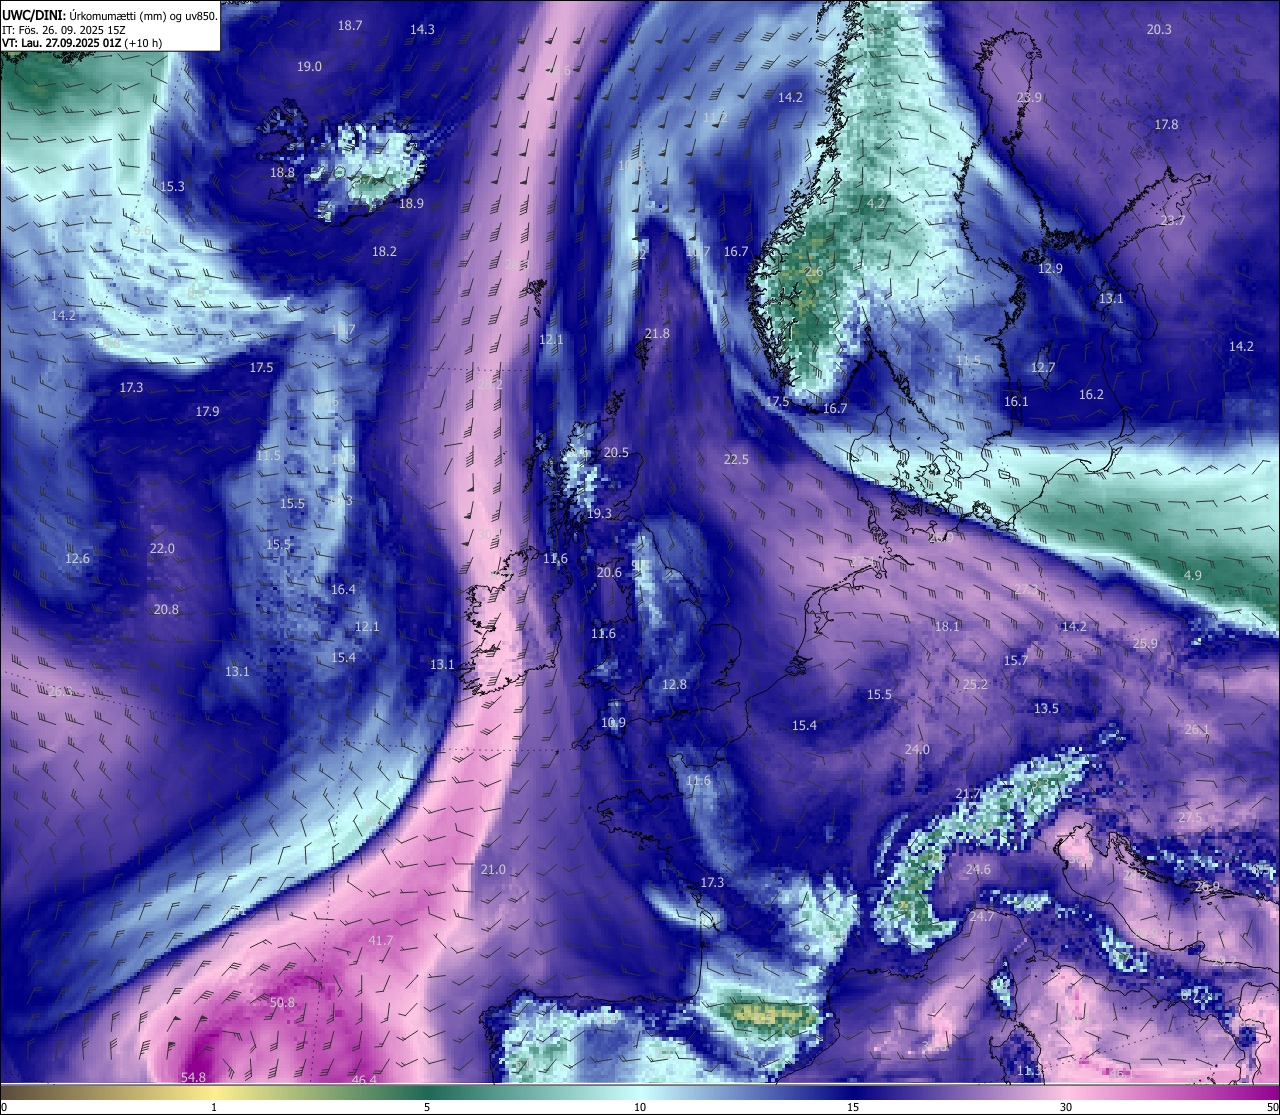
Task: Click the 20.6 value in the Irish Sea
Action: click(609, 573)
